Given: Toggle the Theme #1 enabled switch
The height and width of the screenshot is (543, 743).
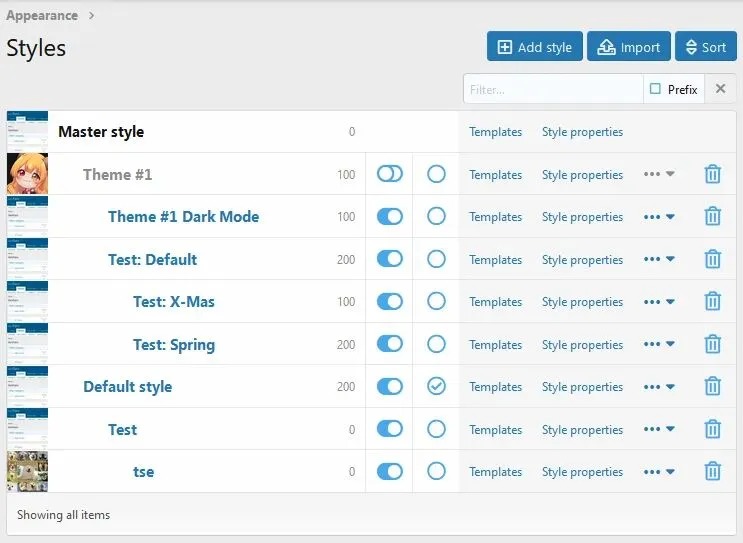Looking at the screenshot, I should tap(389, 174).
